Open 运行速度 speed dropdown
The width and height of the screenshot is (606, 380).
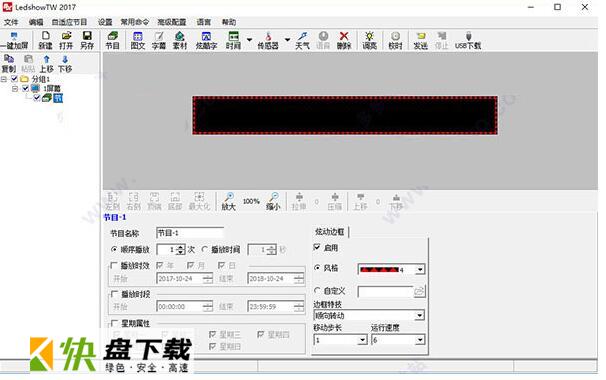(420, 340)
